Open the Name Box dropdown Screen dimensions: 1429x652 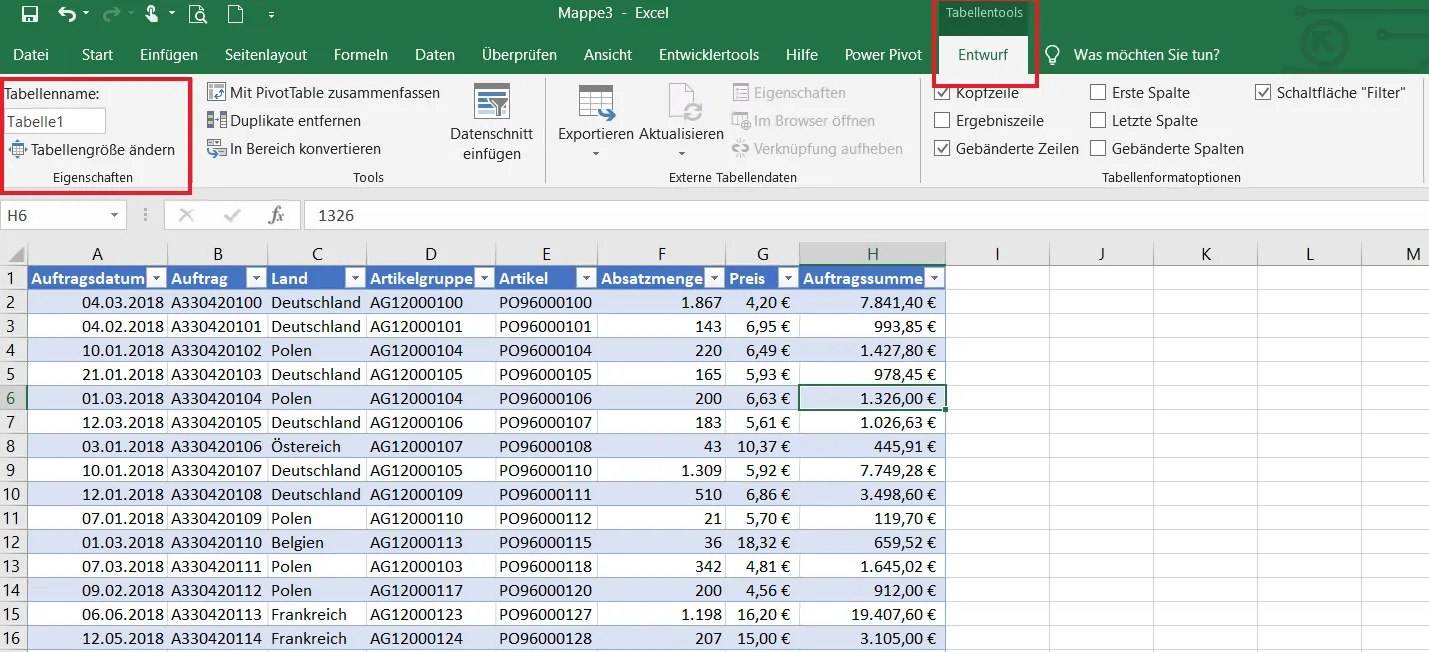click(x=113, y=214)
